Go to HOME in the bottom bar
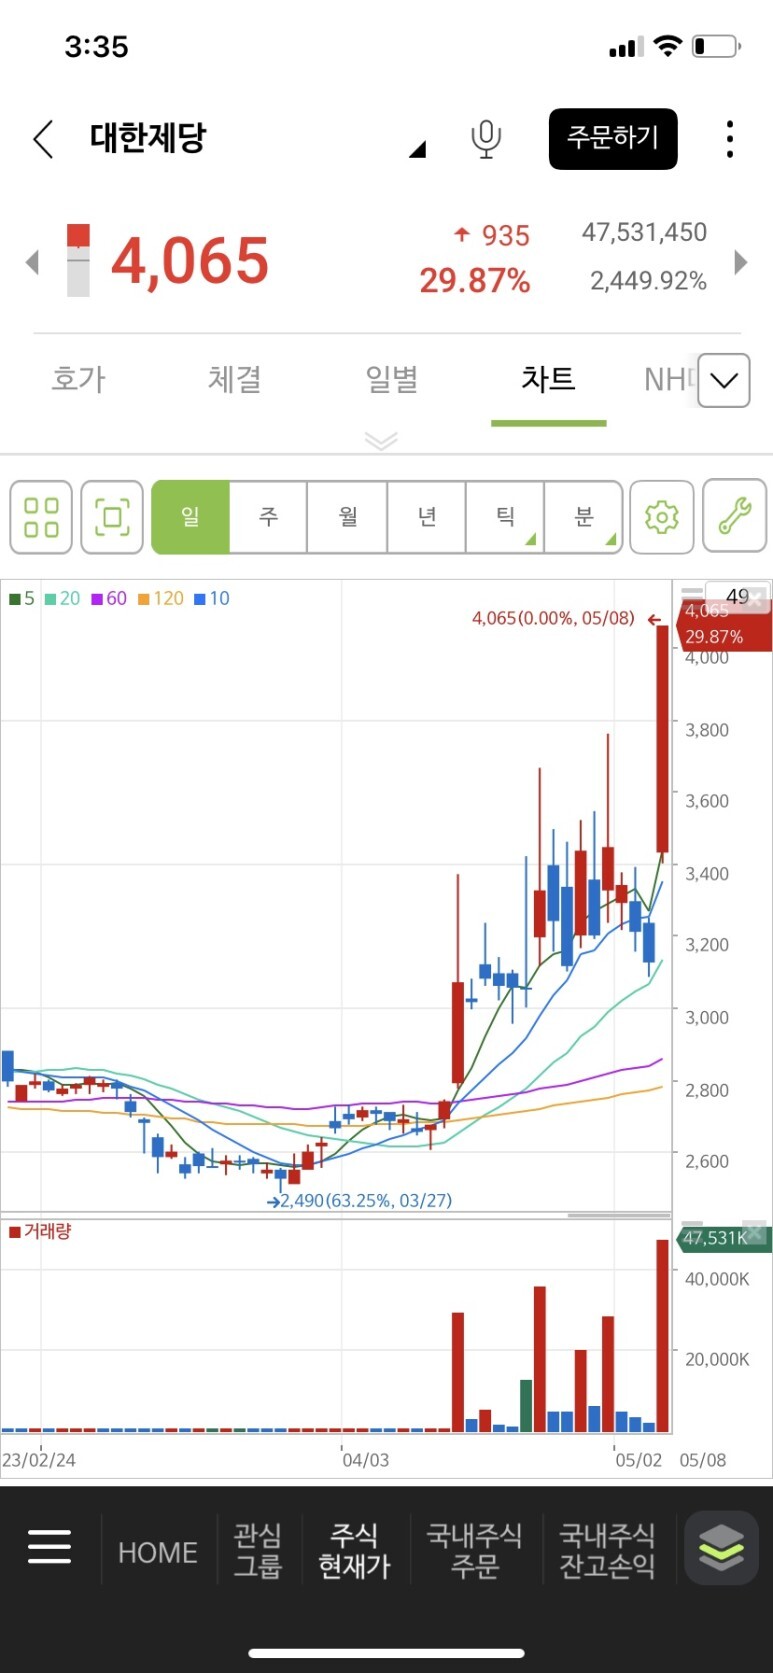The width and height of the screenshot is (773, 1673). coord(158,1552)
